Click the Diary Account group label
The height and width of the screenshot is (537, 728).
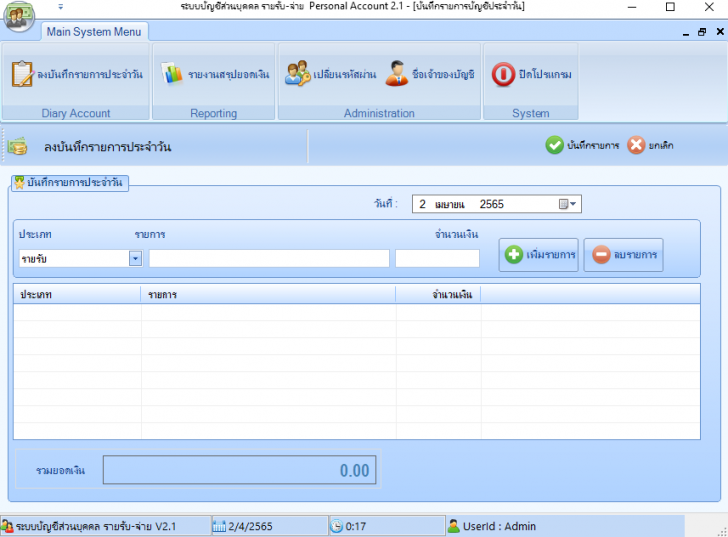76,113
